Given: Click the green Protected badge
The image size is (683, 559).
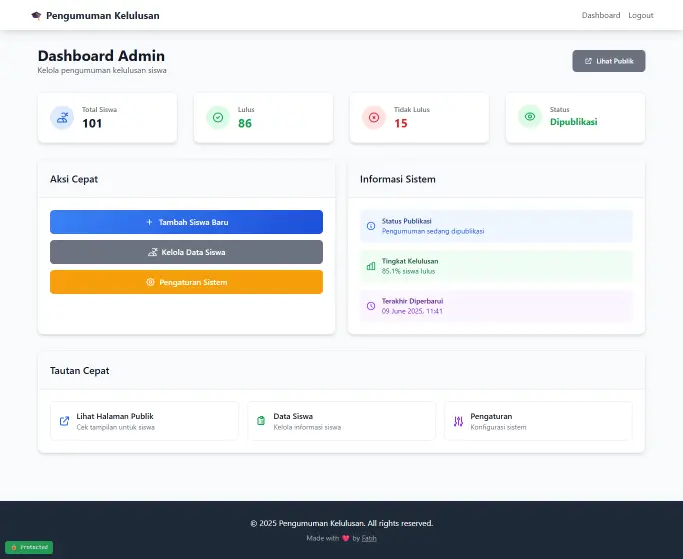Looking at the screenshot, I should click(29, 547).
